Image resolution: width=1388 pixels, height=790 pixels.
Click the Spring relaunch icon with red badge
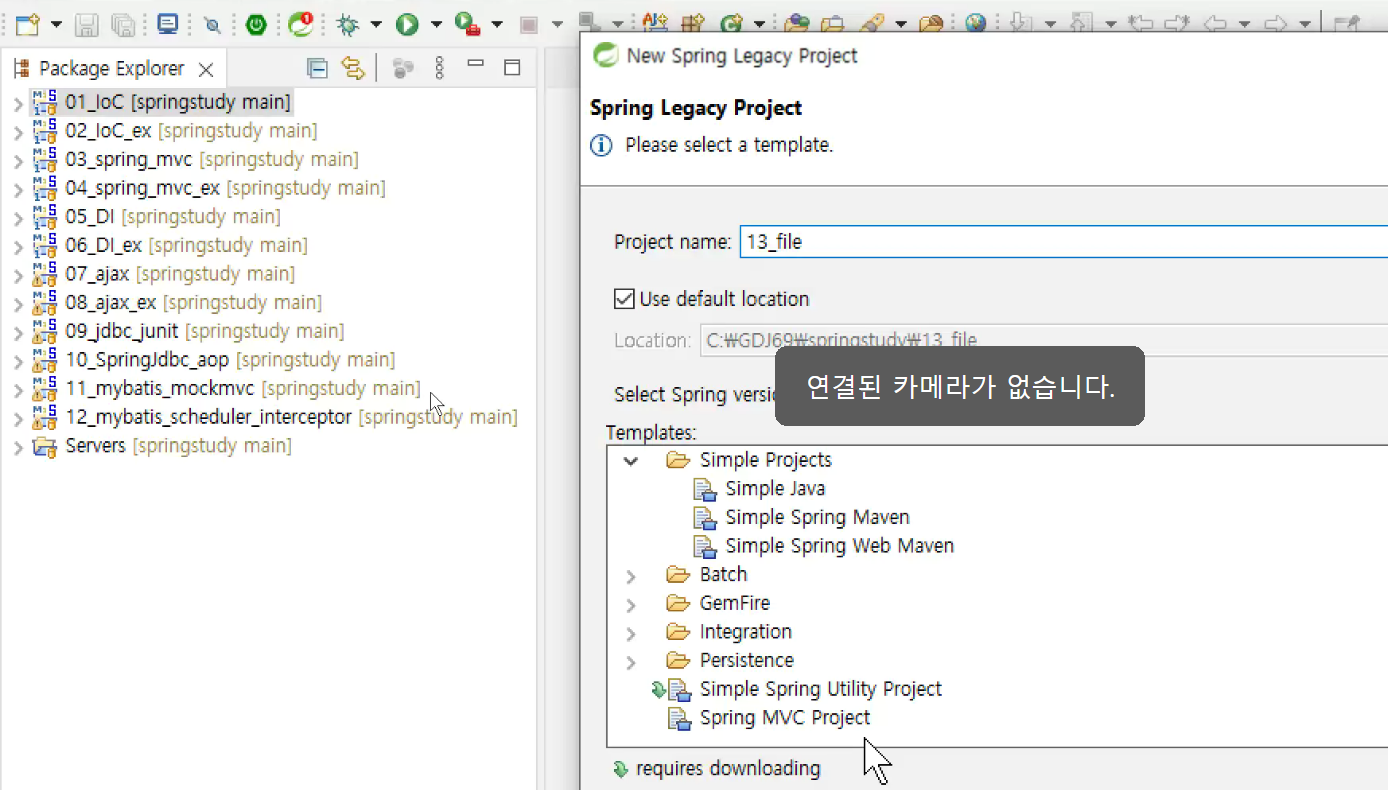tap(301, 24)
